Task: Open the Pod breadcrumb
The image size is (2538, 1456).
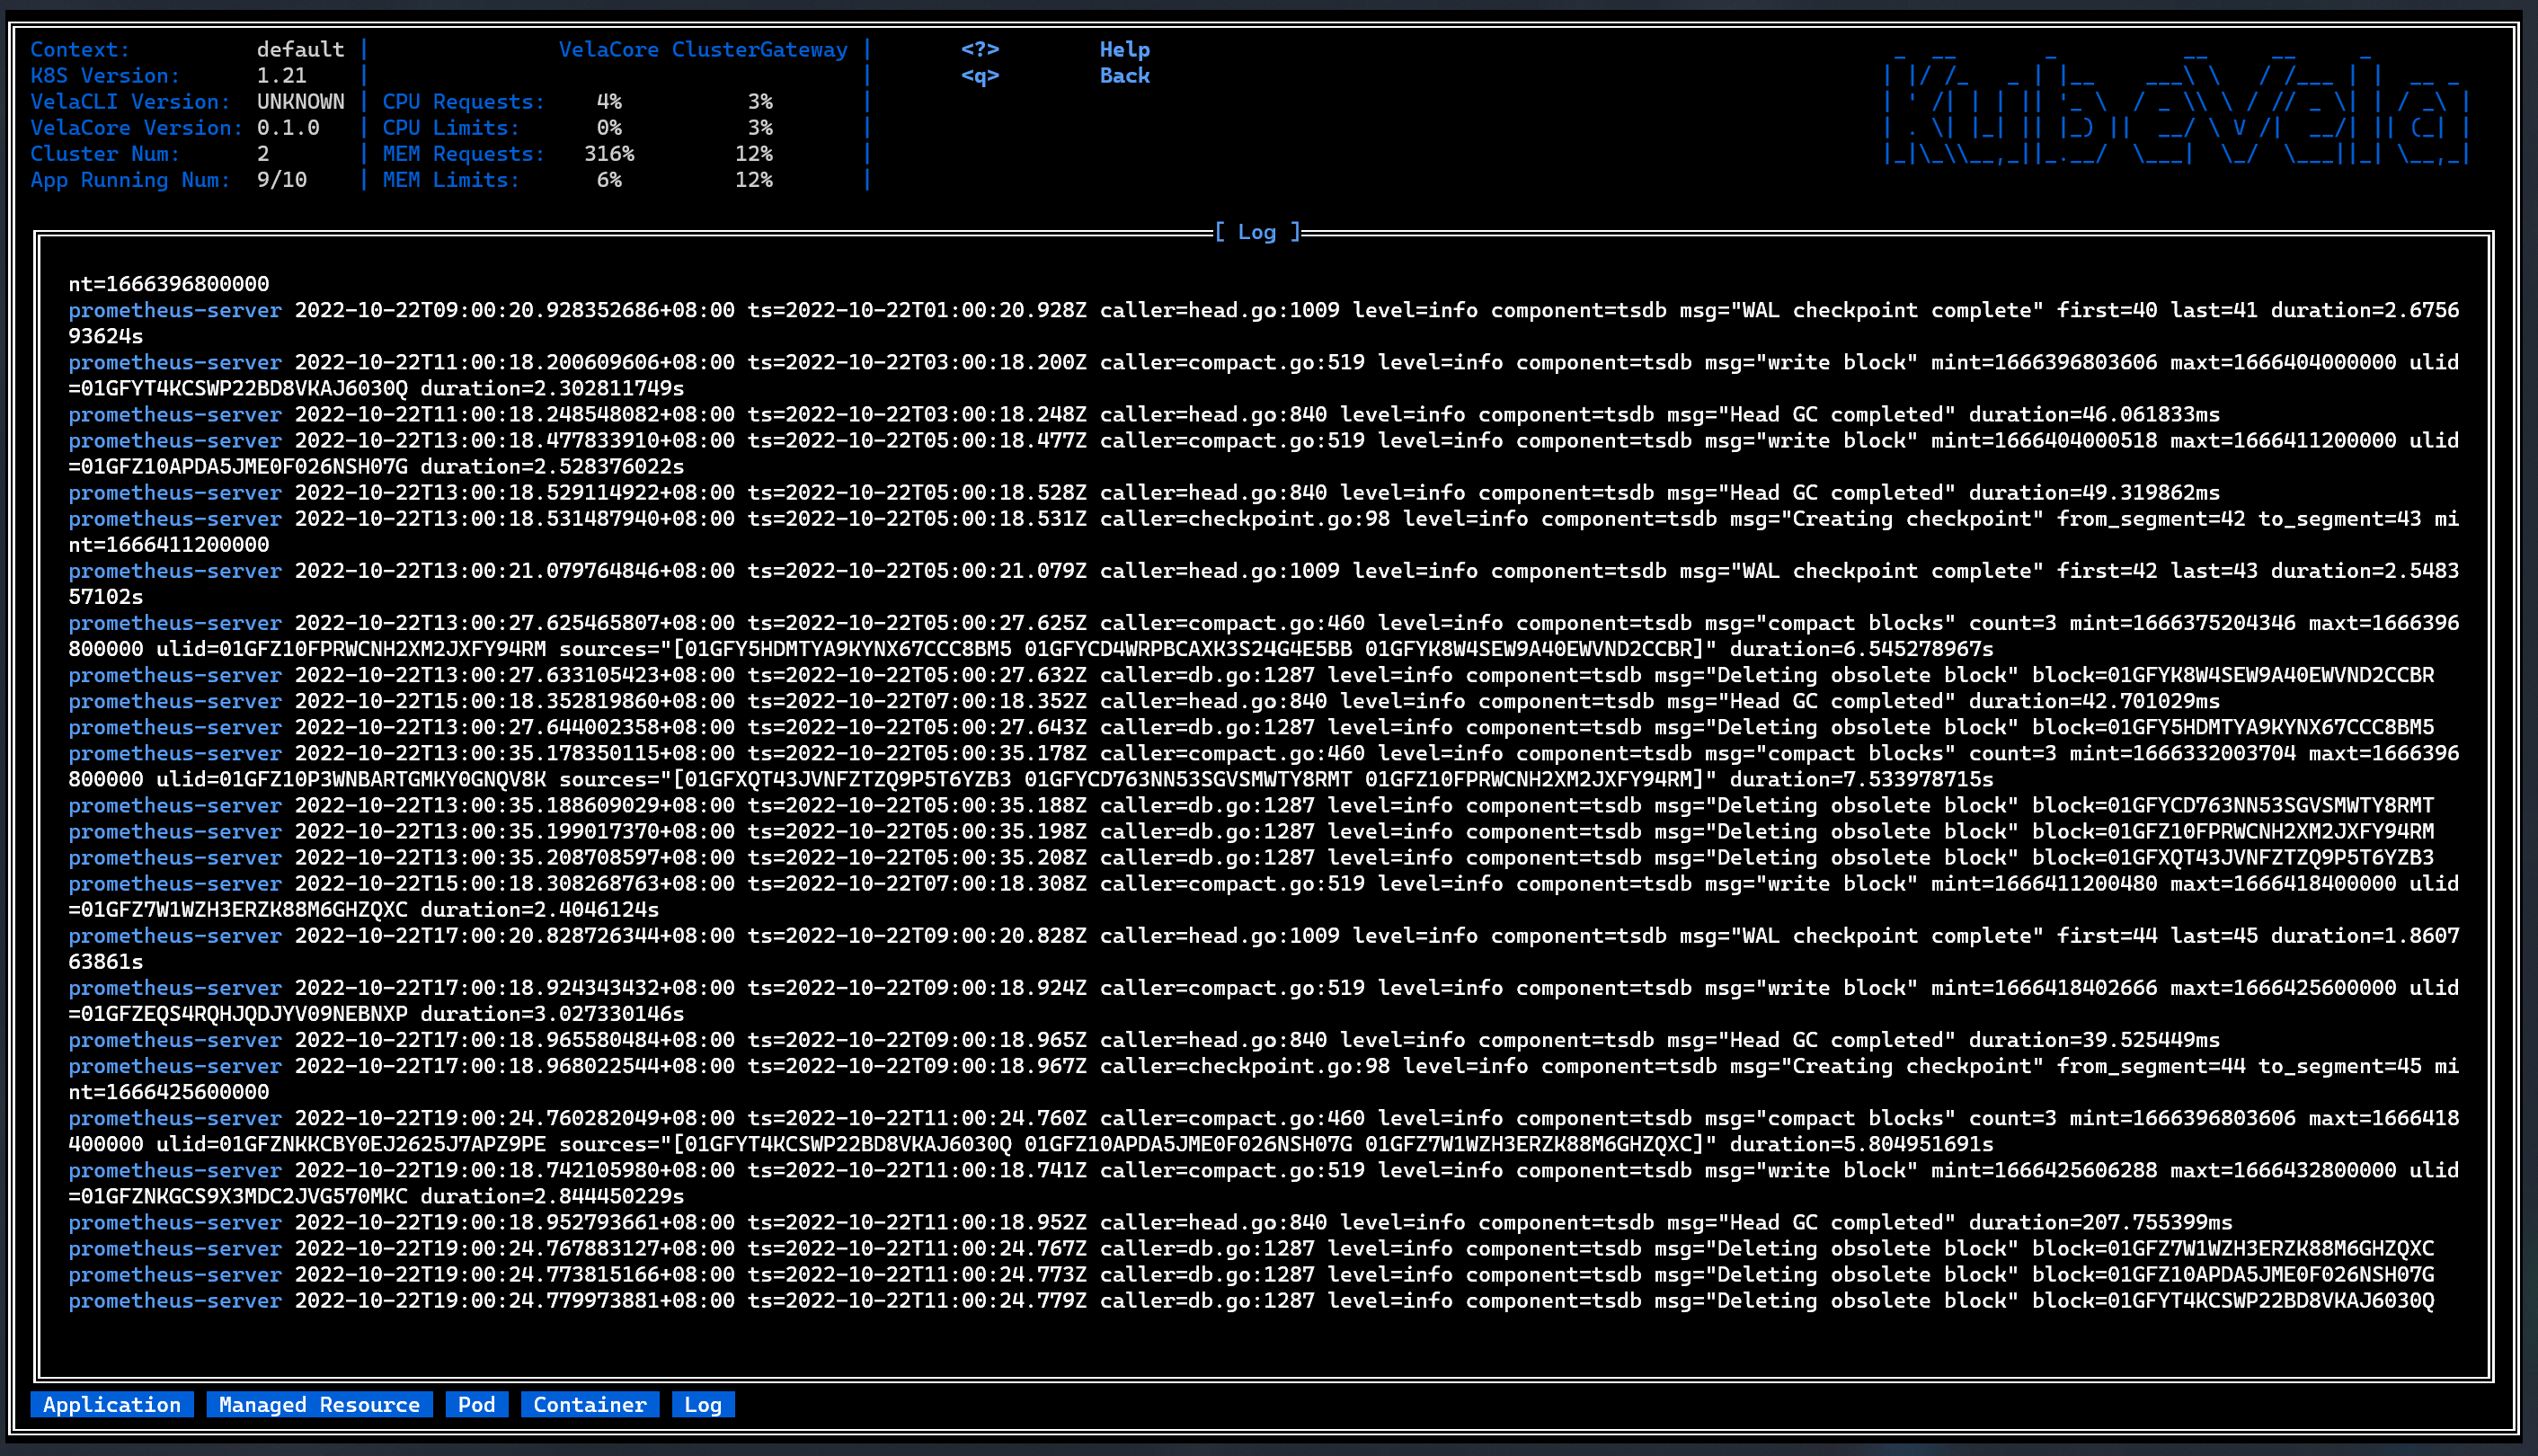Action: (476, 1404)
